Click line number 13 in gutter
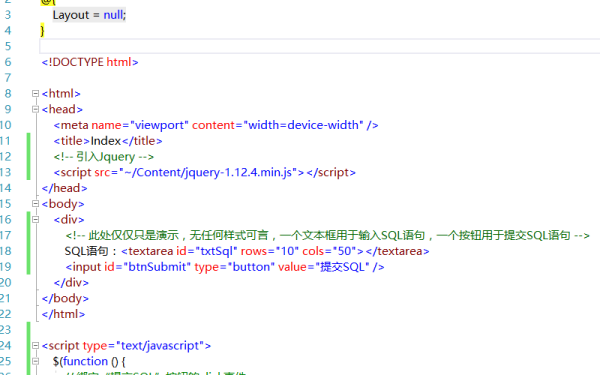Screen dimensions: 600x375 tap(6, 173)
